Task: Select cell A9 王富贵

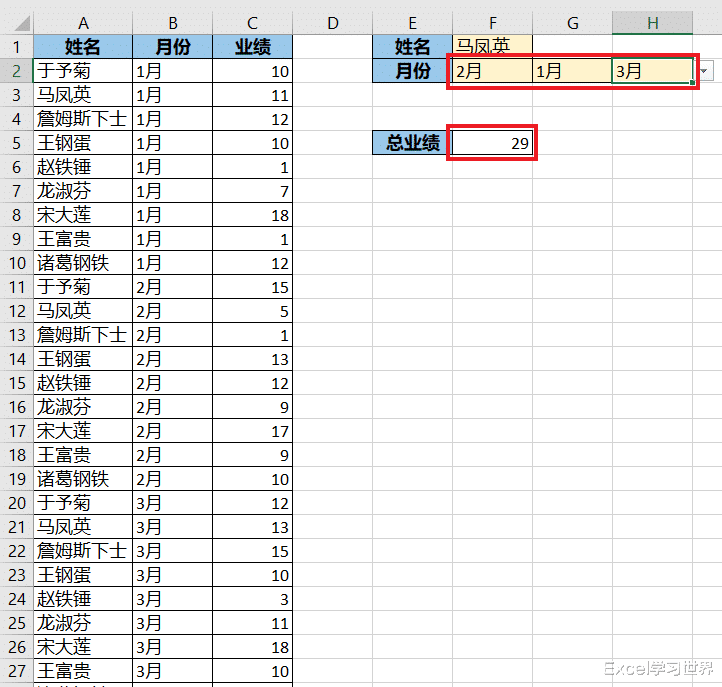Action: pyautogui.click(x=83, y=239)
